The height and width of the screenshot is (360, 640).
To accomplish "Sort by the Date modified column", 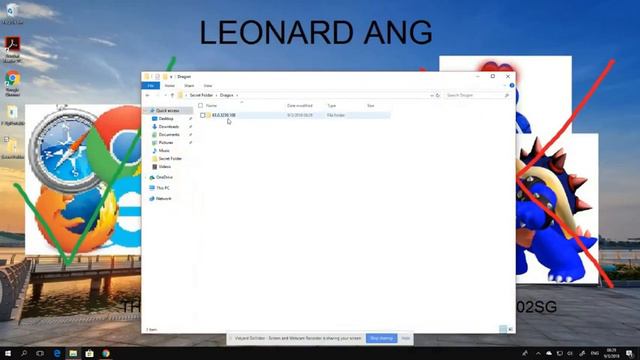I will pyautogui.click(x=300, y=105).
